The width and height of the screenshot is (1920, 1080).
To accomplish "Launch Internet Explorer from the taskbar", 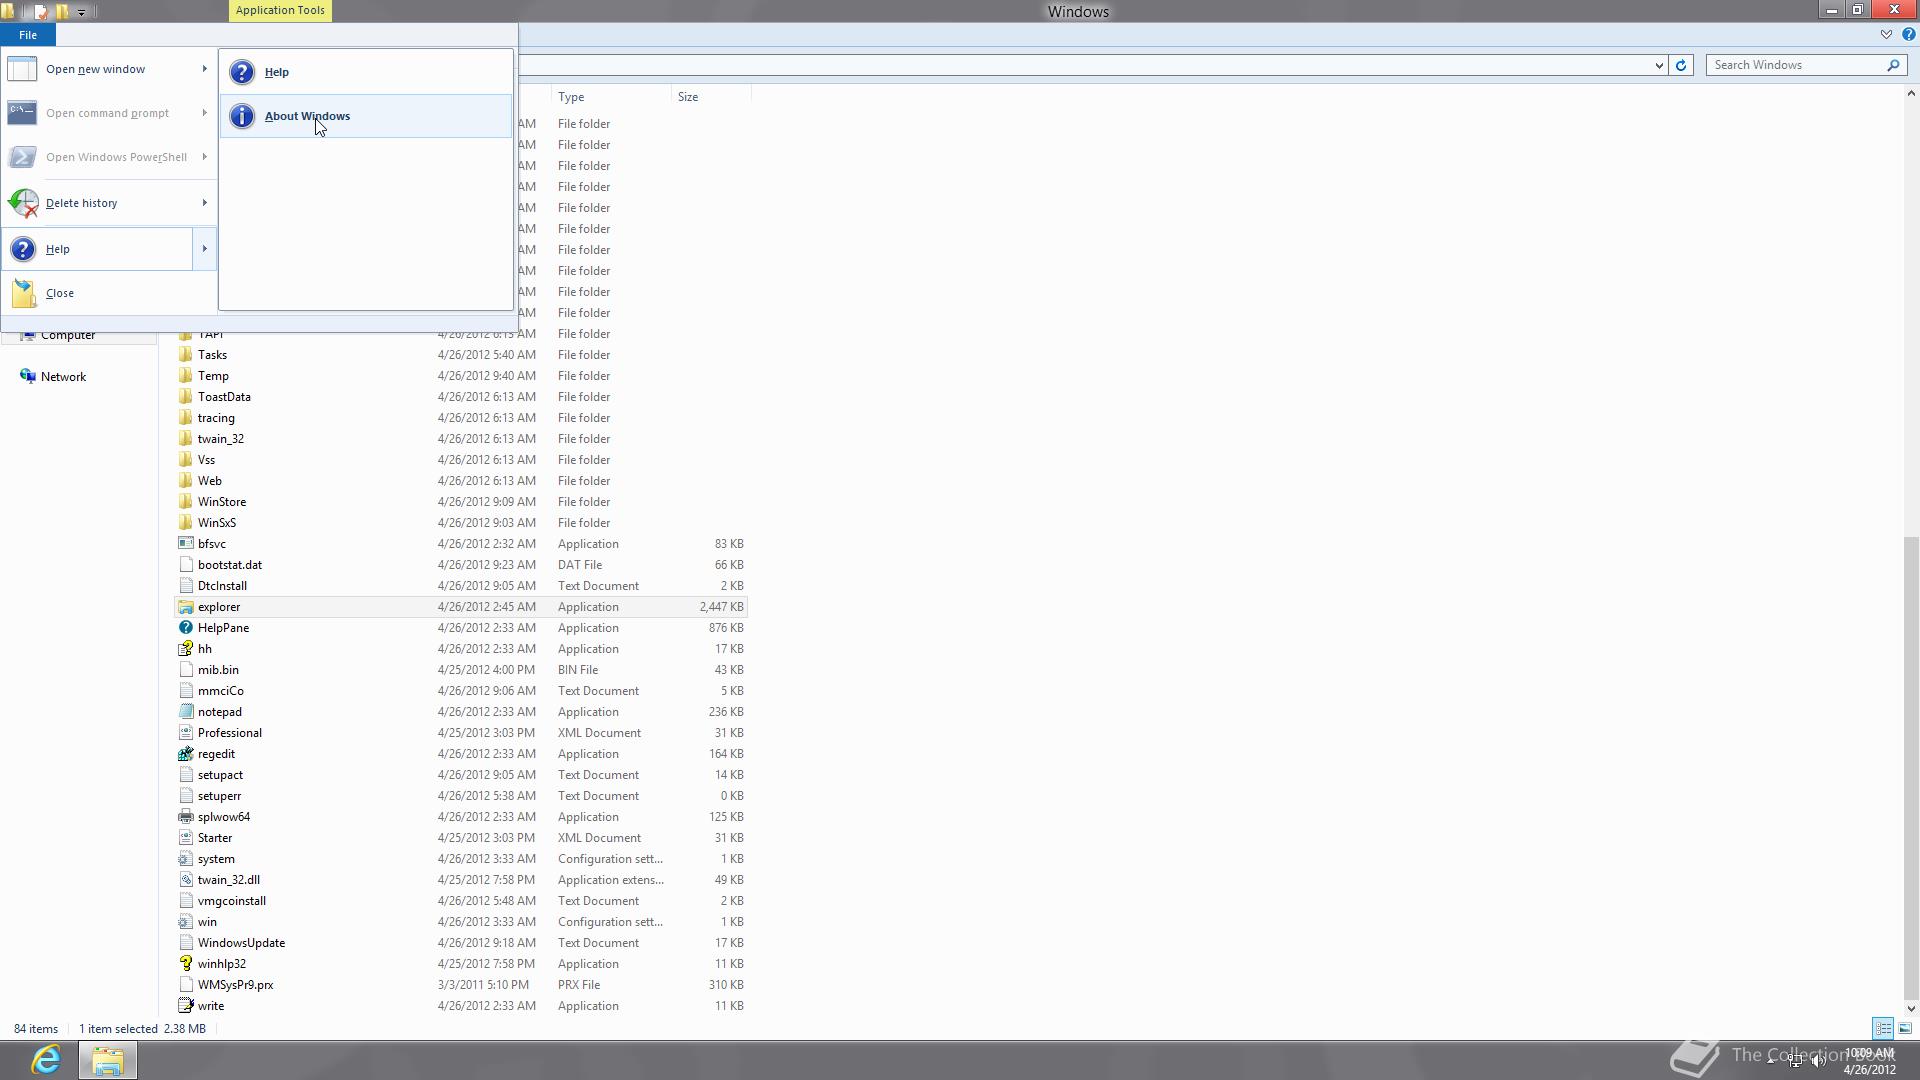I will tap(46, 1060).
